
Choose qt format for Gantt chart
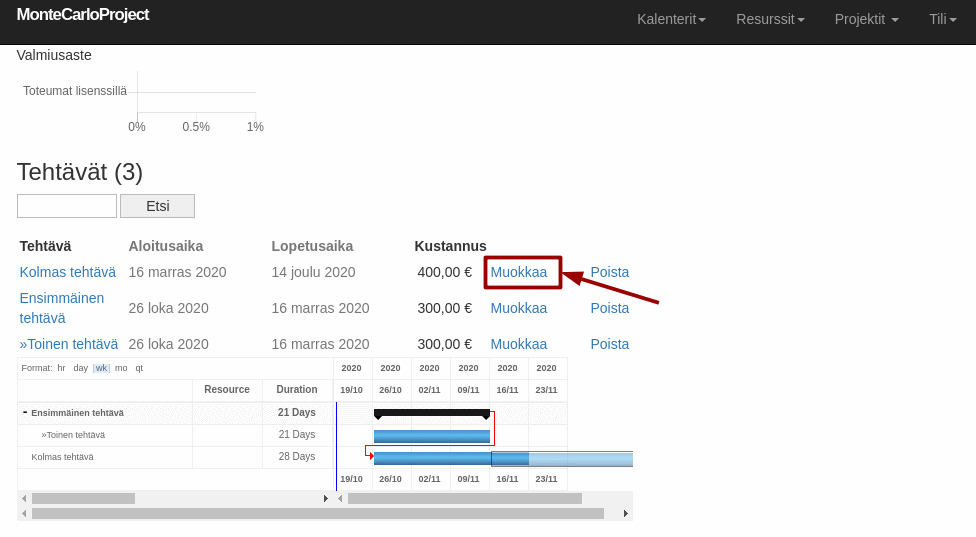(139, 368)
